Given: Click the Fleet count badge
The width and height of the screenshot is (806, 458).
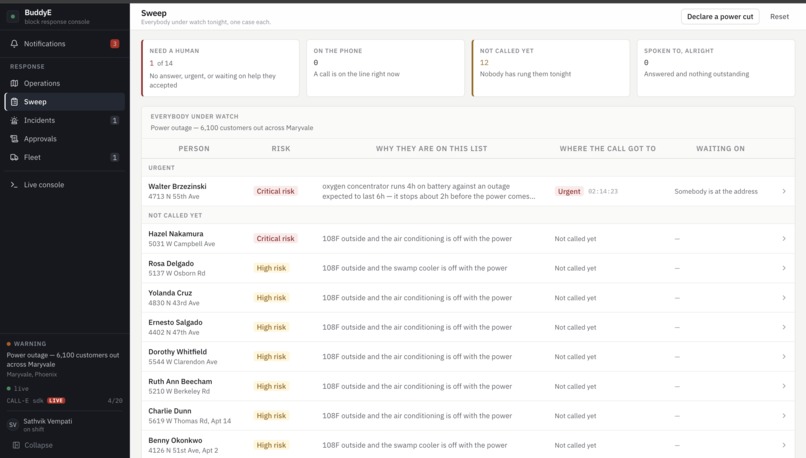Looking at the screenshot, I should click(115, 157).
